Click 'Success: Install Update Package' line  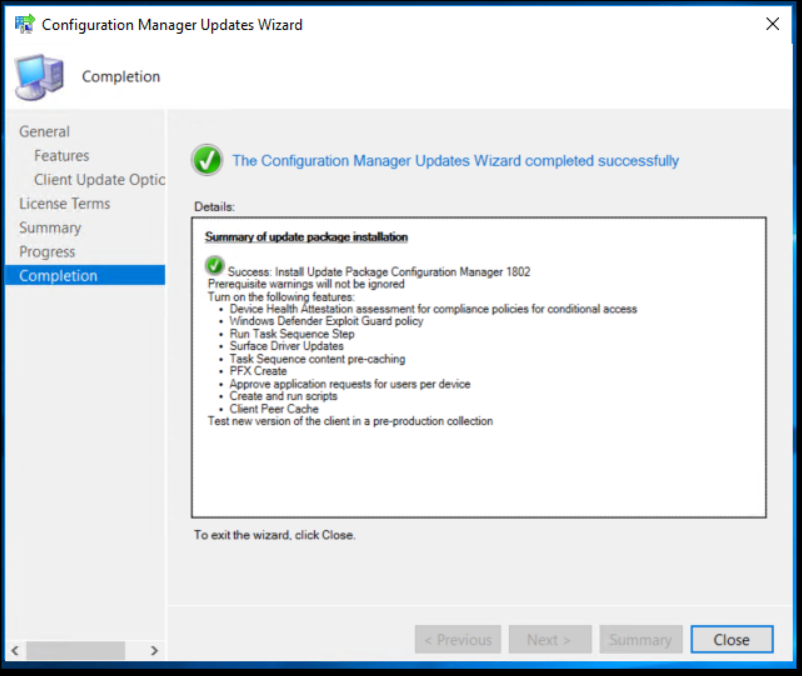[378, 272]
